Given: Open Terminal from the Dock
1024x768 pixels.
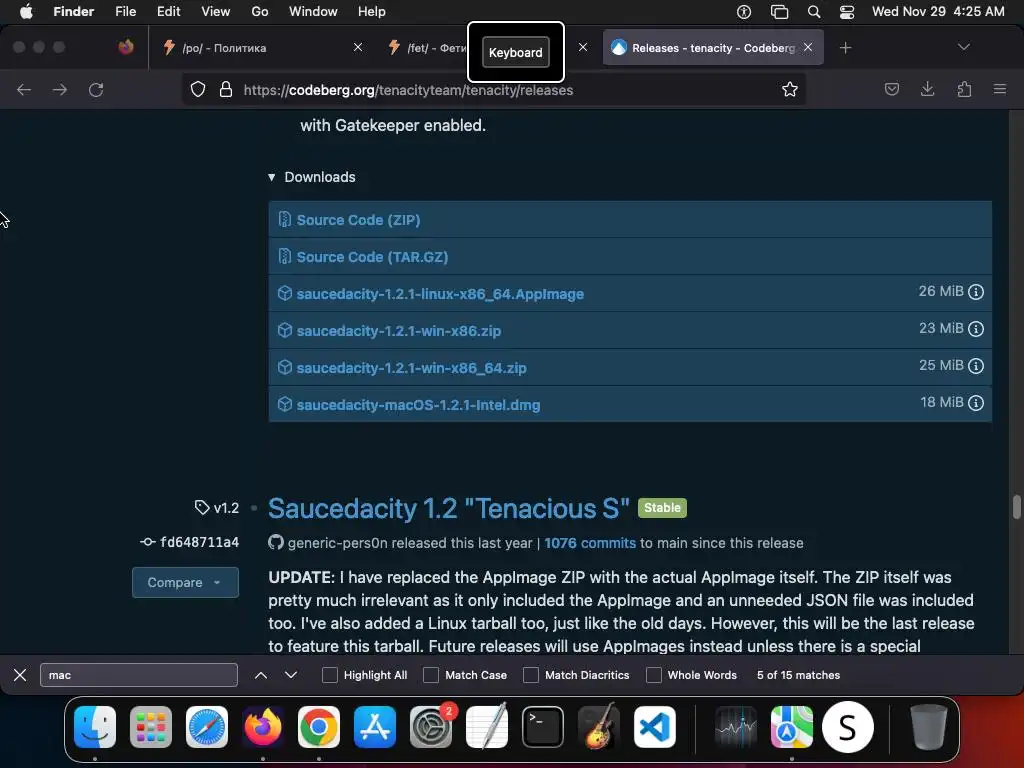Looking at the screenshot, I should [x=543, y=727].
